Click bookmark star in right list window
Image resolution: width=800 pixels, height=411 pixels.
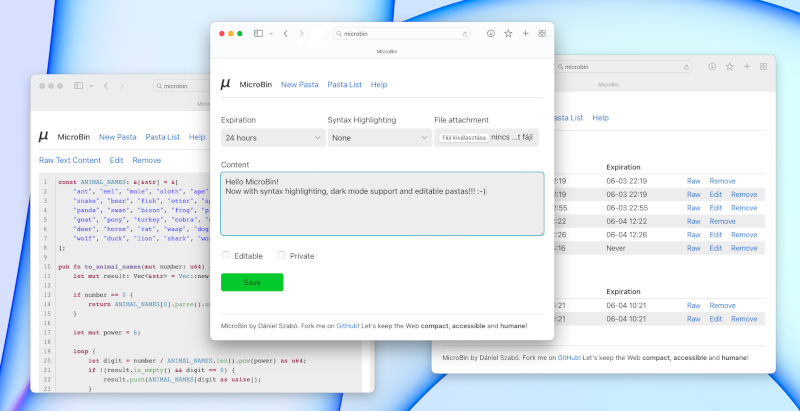pos(730,66)
